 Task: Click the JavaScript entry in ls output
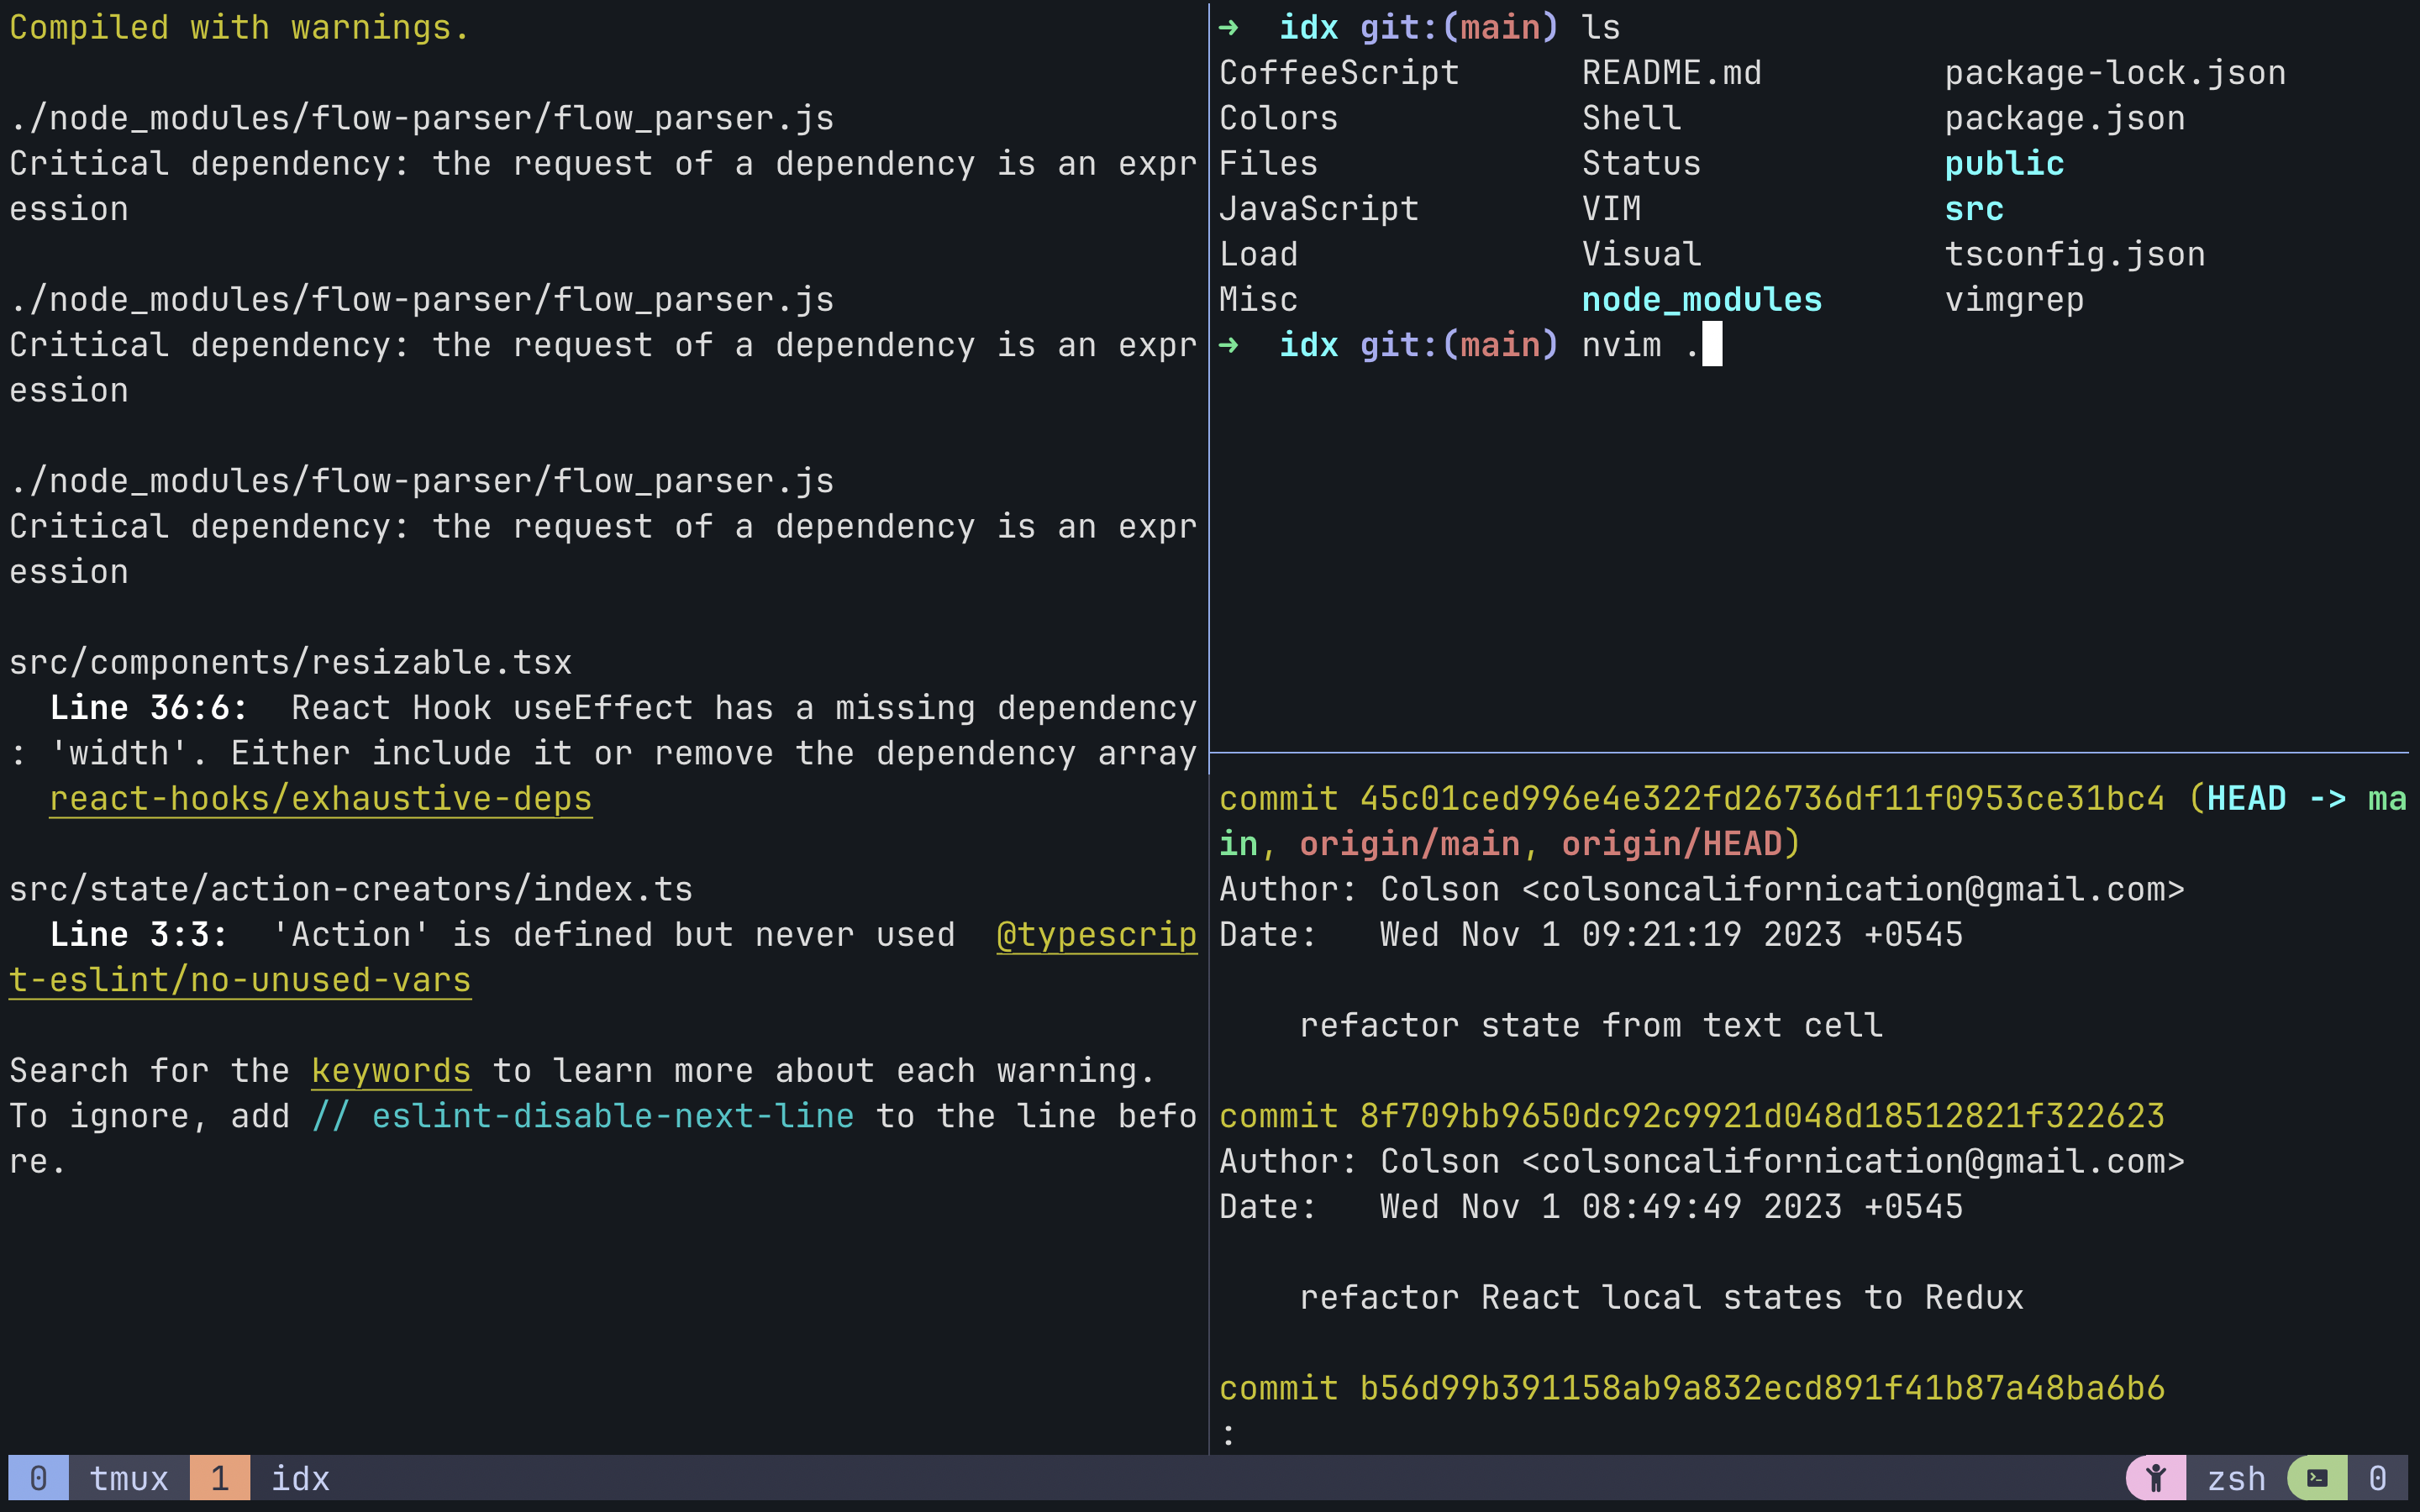(1319, 208)
